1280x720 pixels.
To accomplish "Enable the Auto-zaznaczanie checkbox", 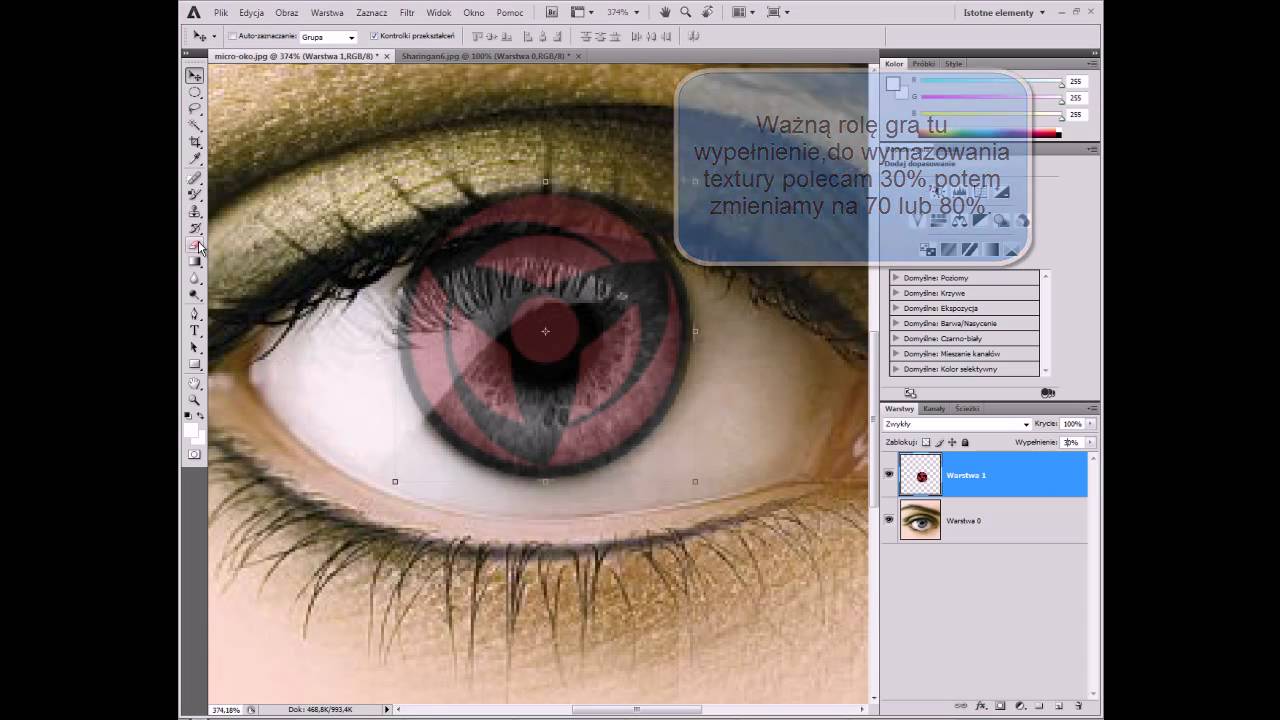I will [x=232, y=36].
